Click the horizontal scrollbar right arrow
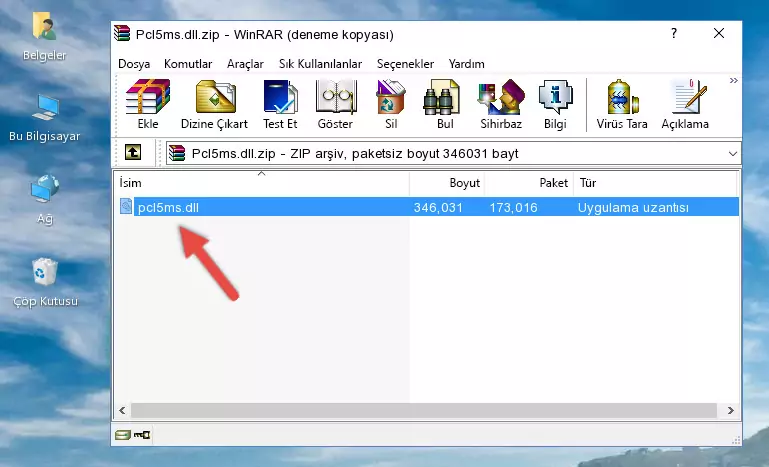769x467 pixels. tap(731, 410)
